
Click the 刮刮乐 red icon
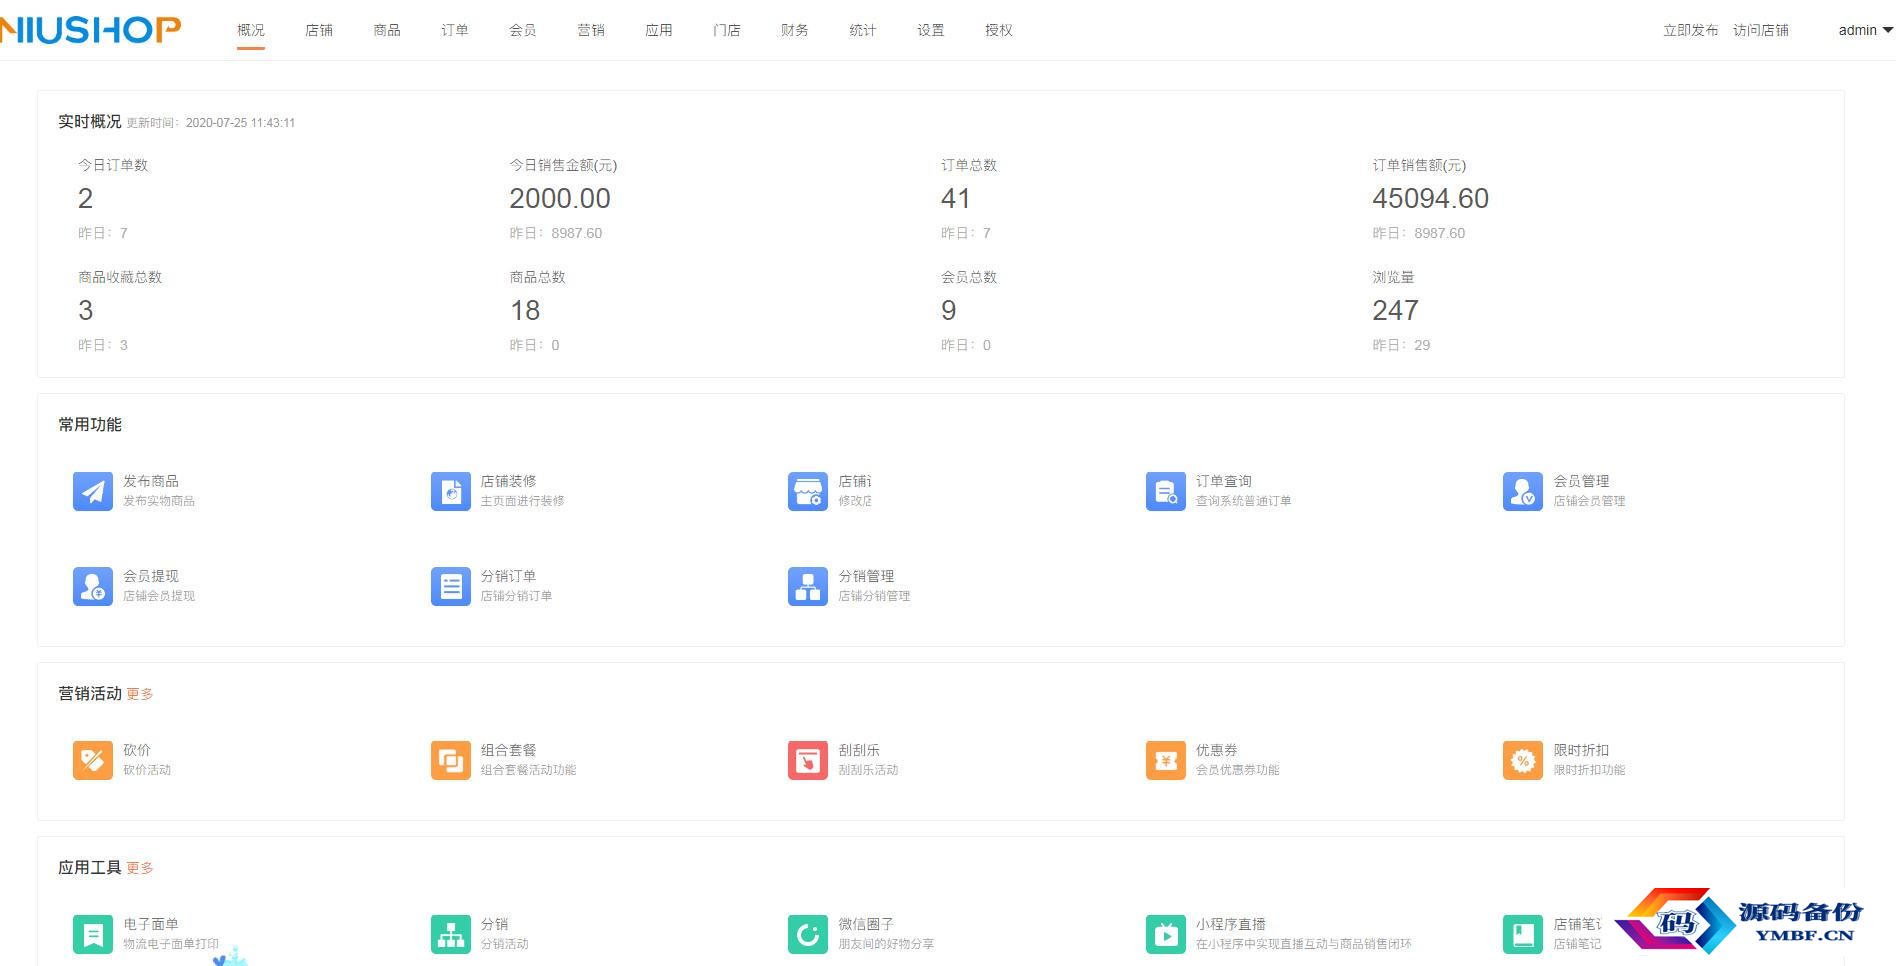coord(808,760)
